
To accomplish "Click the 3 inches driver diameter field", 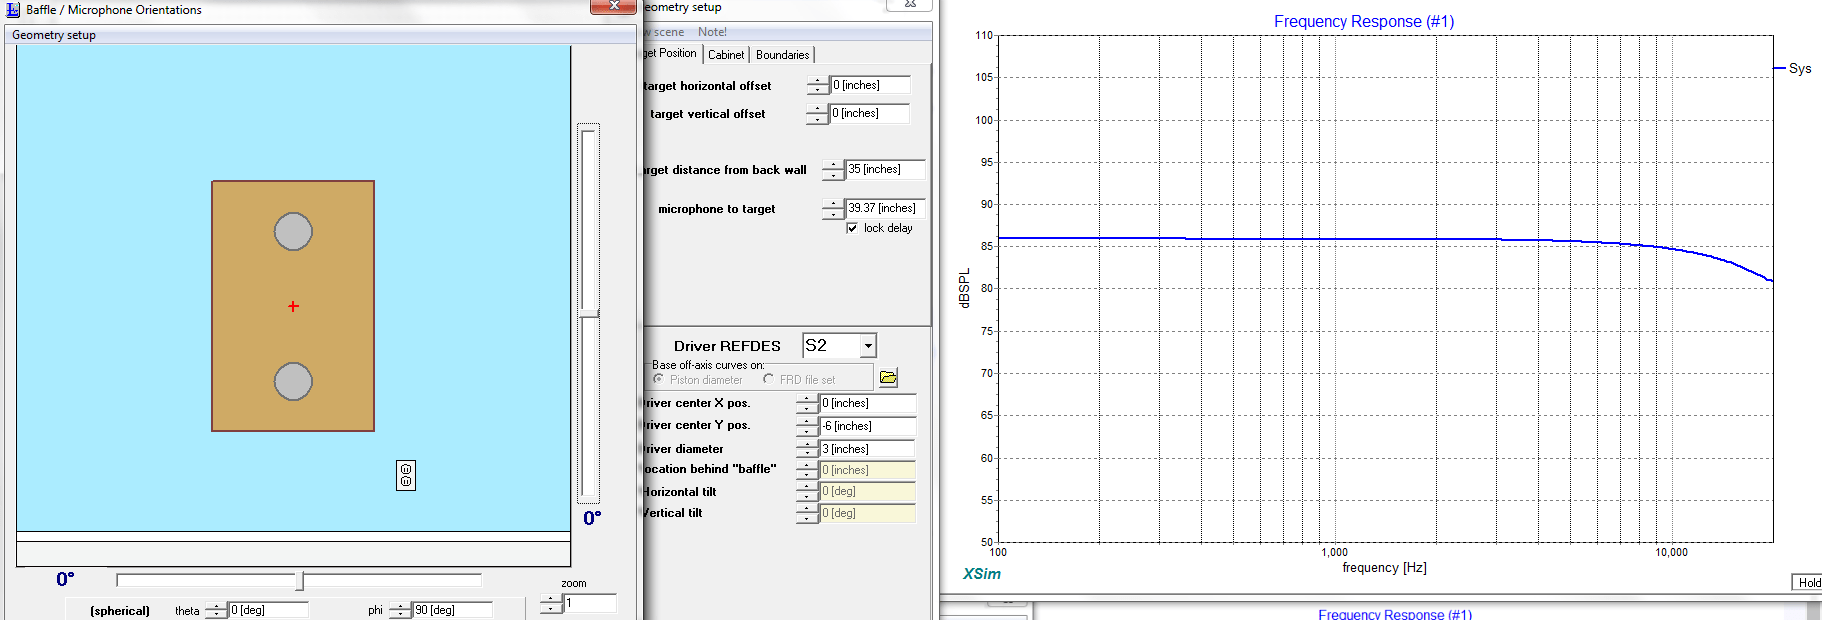I will [867, 449].
